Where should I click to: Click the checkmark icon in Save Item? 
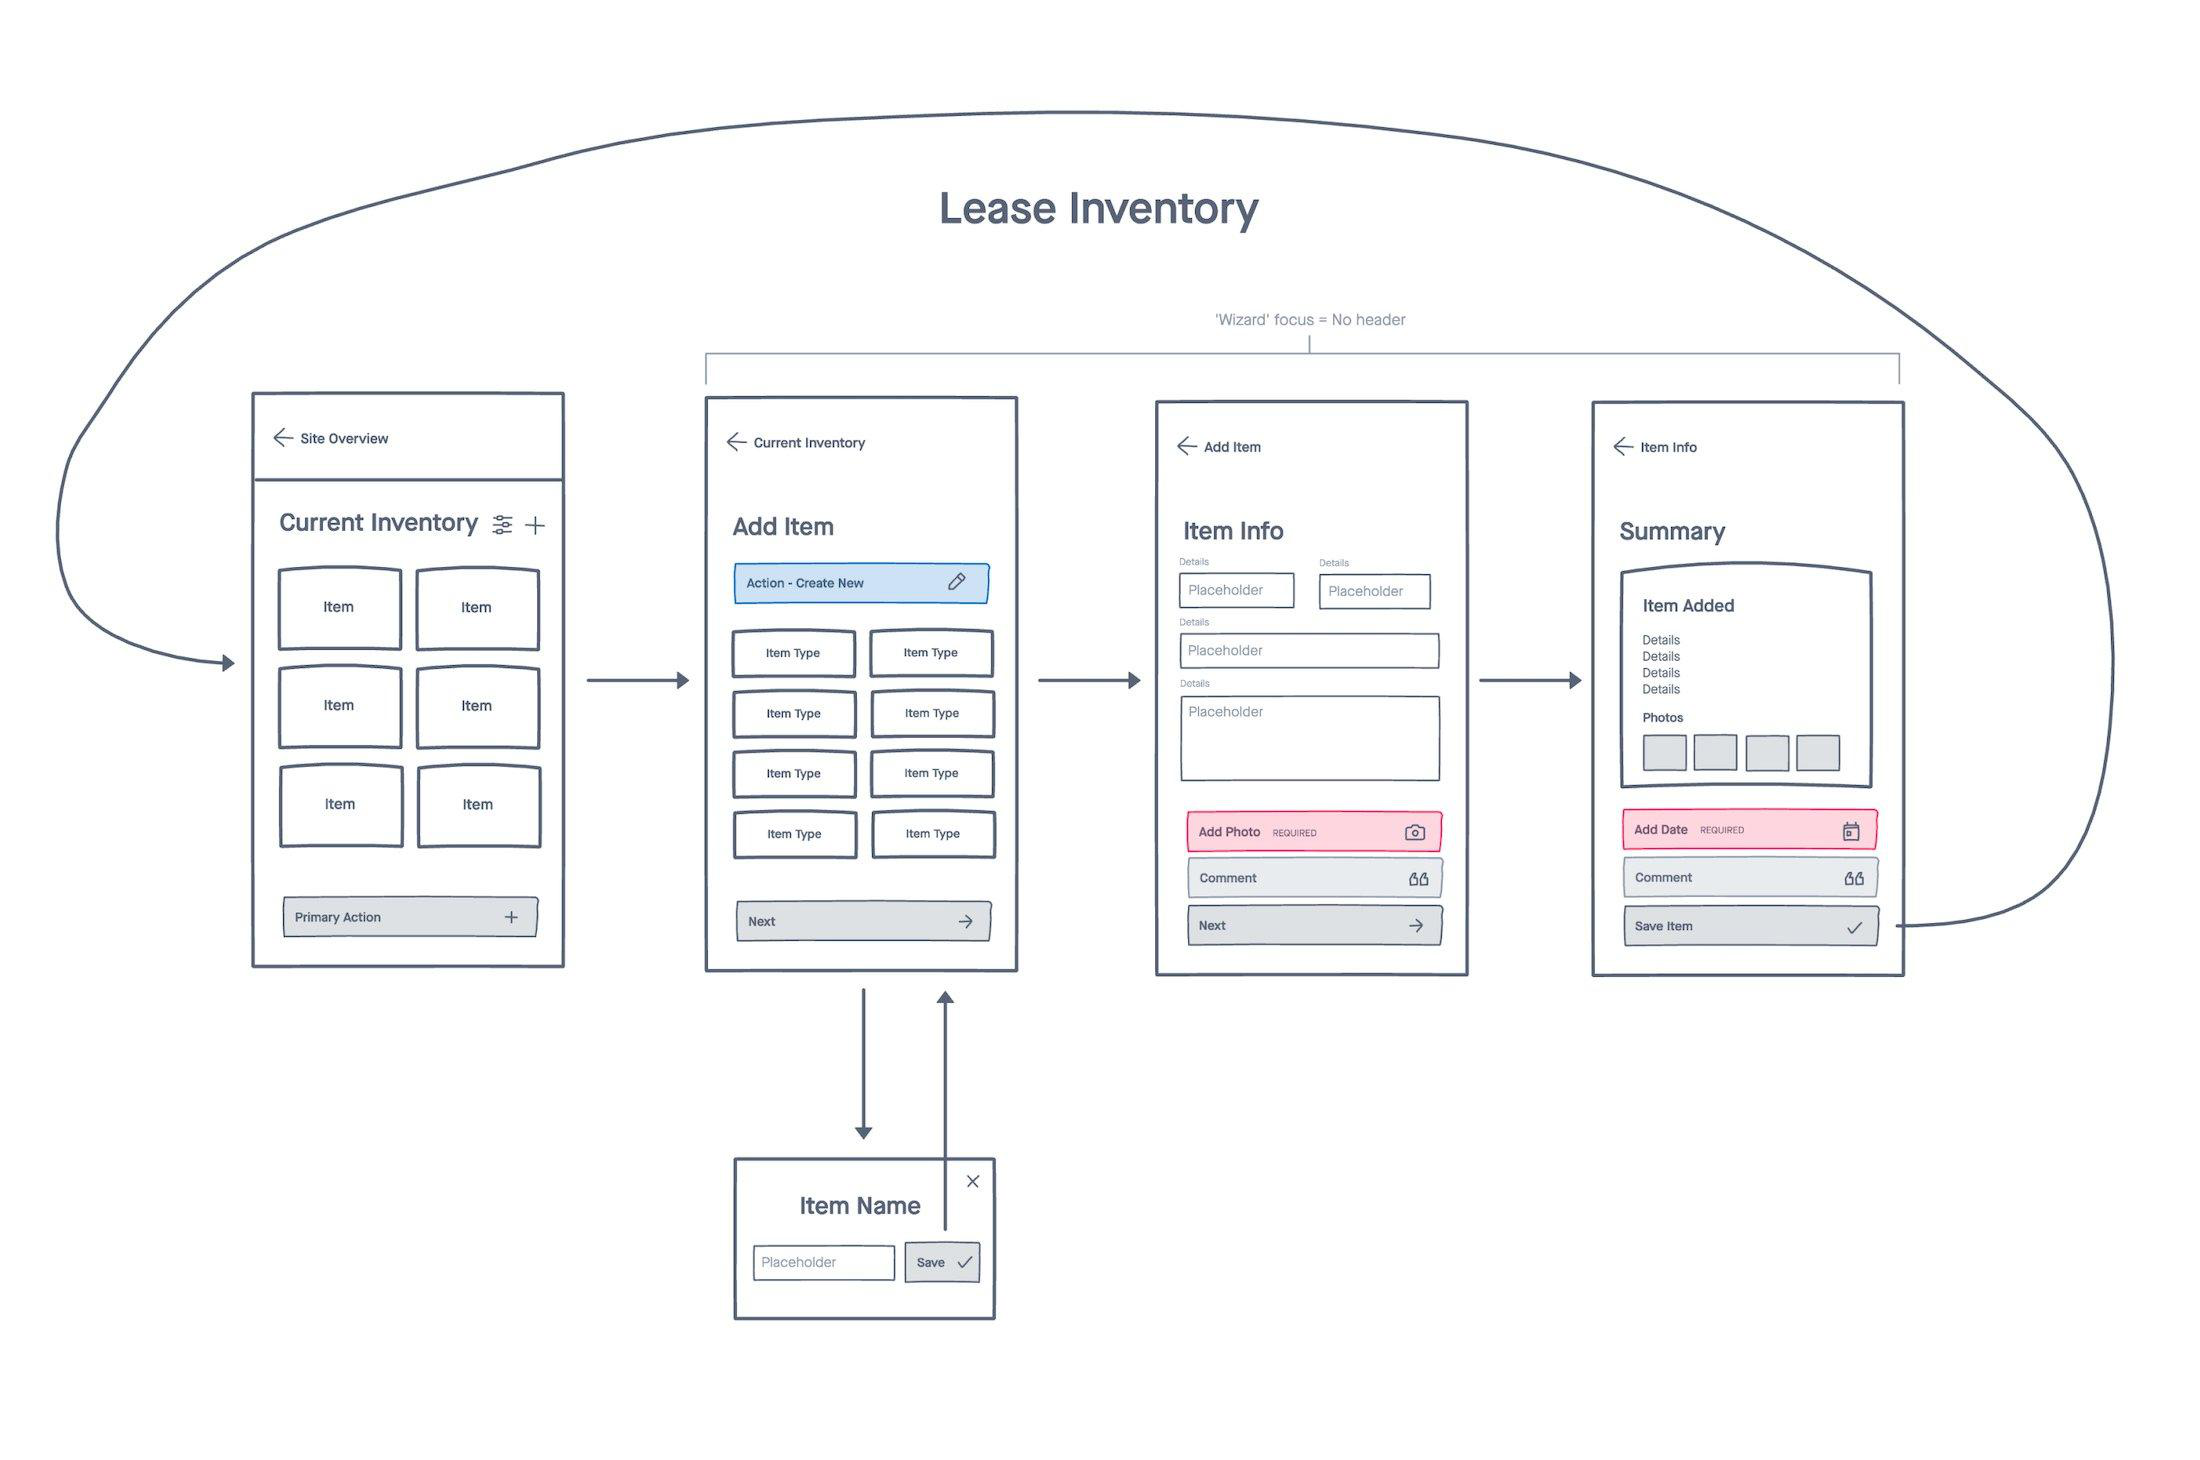pos(1854,927)
